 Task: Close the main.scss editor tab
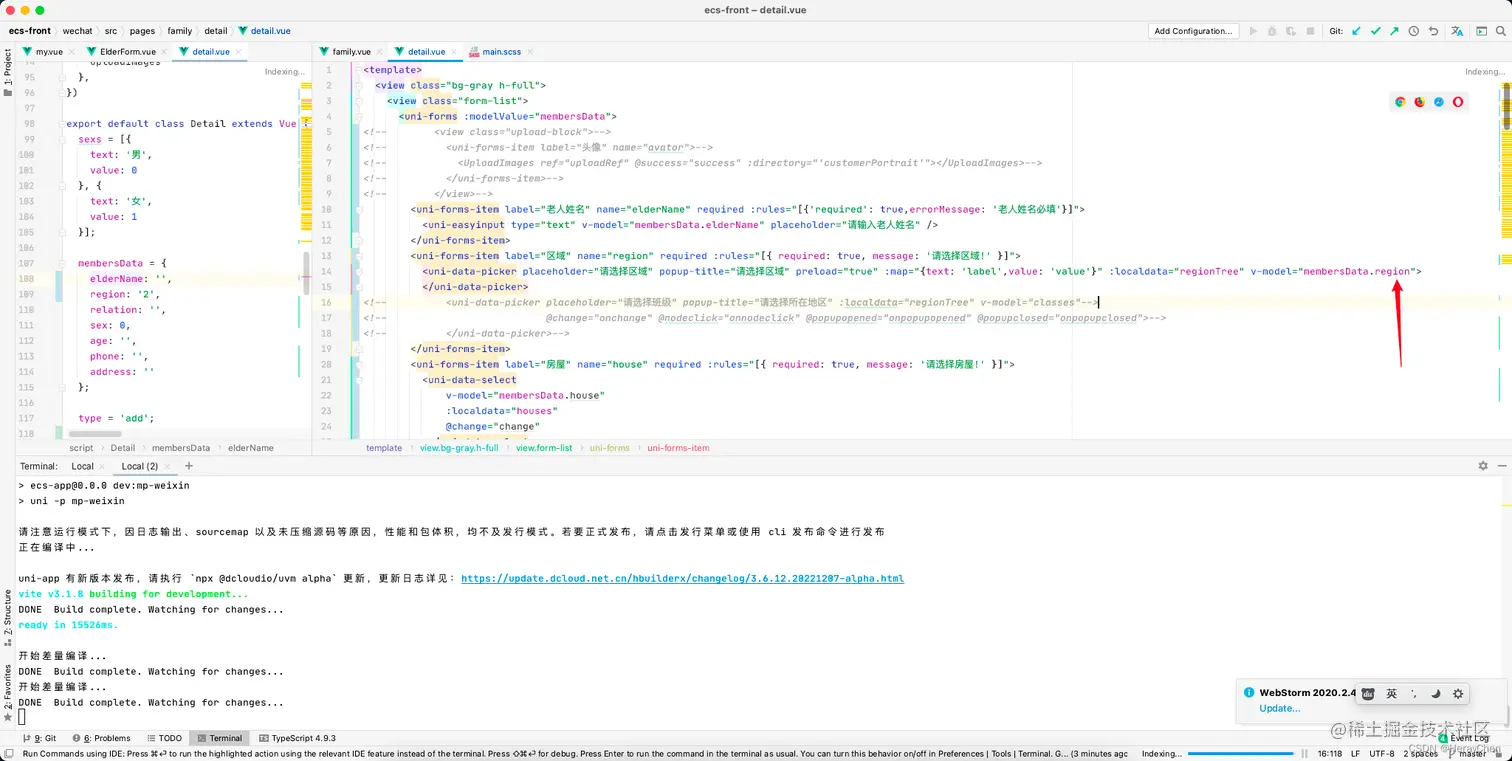pos(530,51)
